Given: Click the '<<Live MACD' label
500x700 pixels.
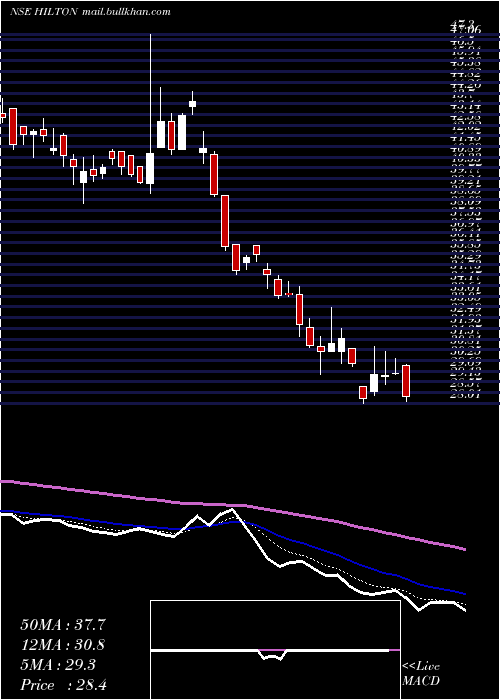Looking at the screenshot, I should click(x=421, y=674).
